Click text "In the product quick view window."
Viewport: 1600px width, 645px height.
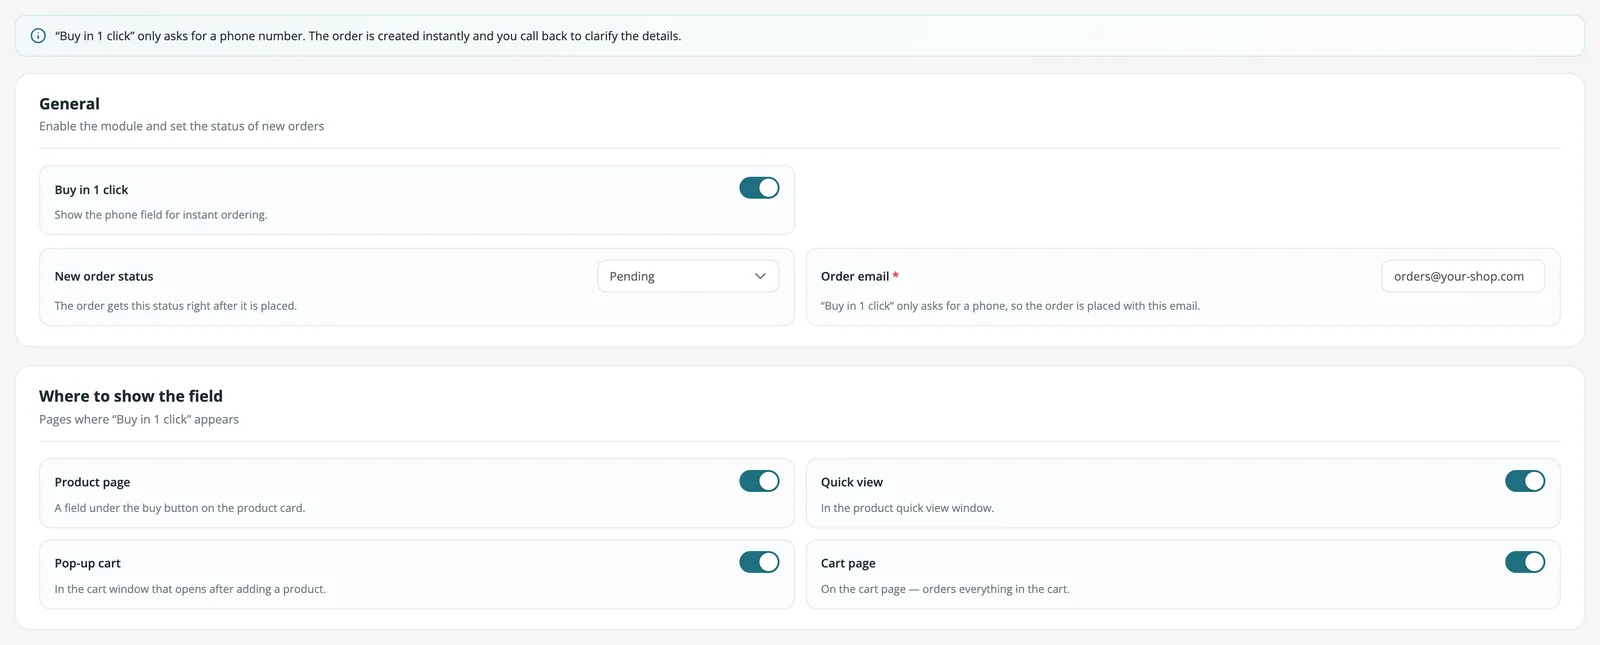tap(908, 508)
